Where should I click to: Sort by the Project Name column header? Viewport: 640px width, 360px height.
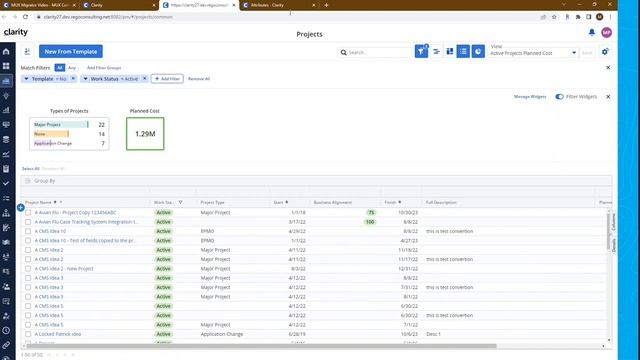point(38,202)
